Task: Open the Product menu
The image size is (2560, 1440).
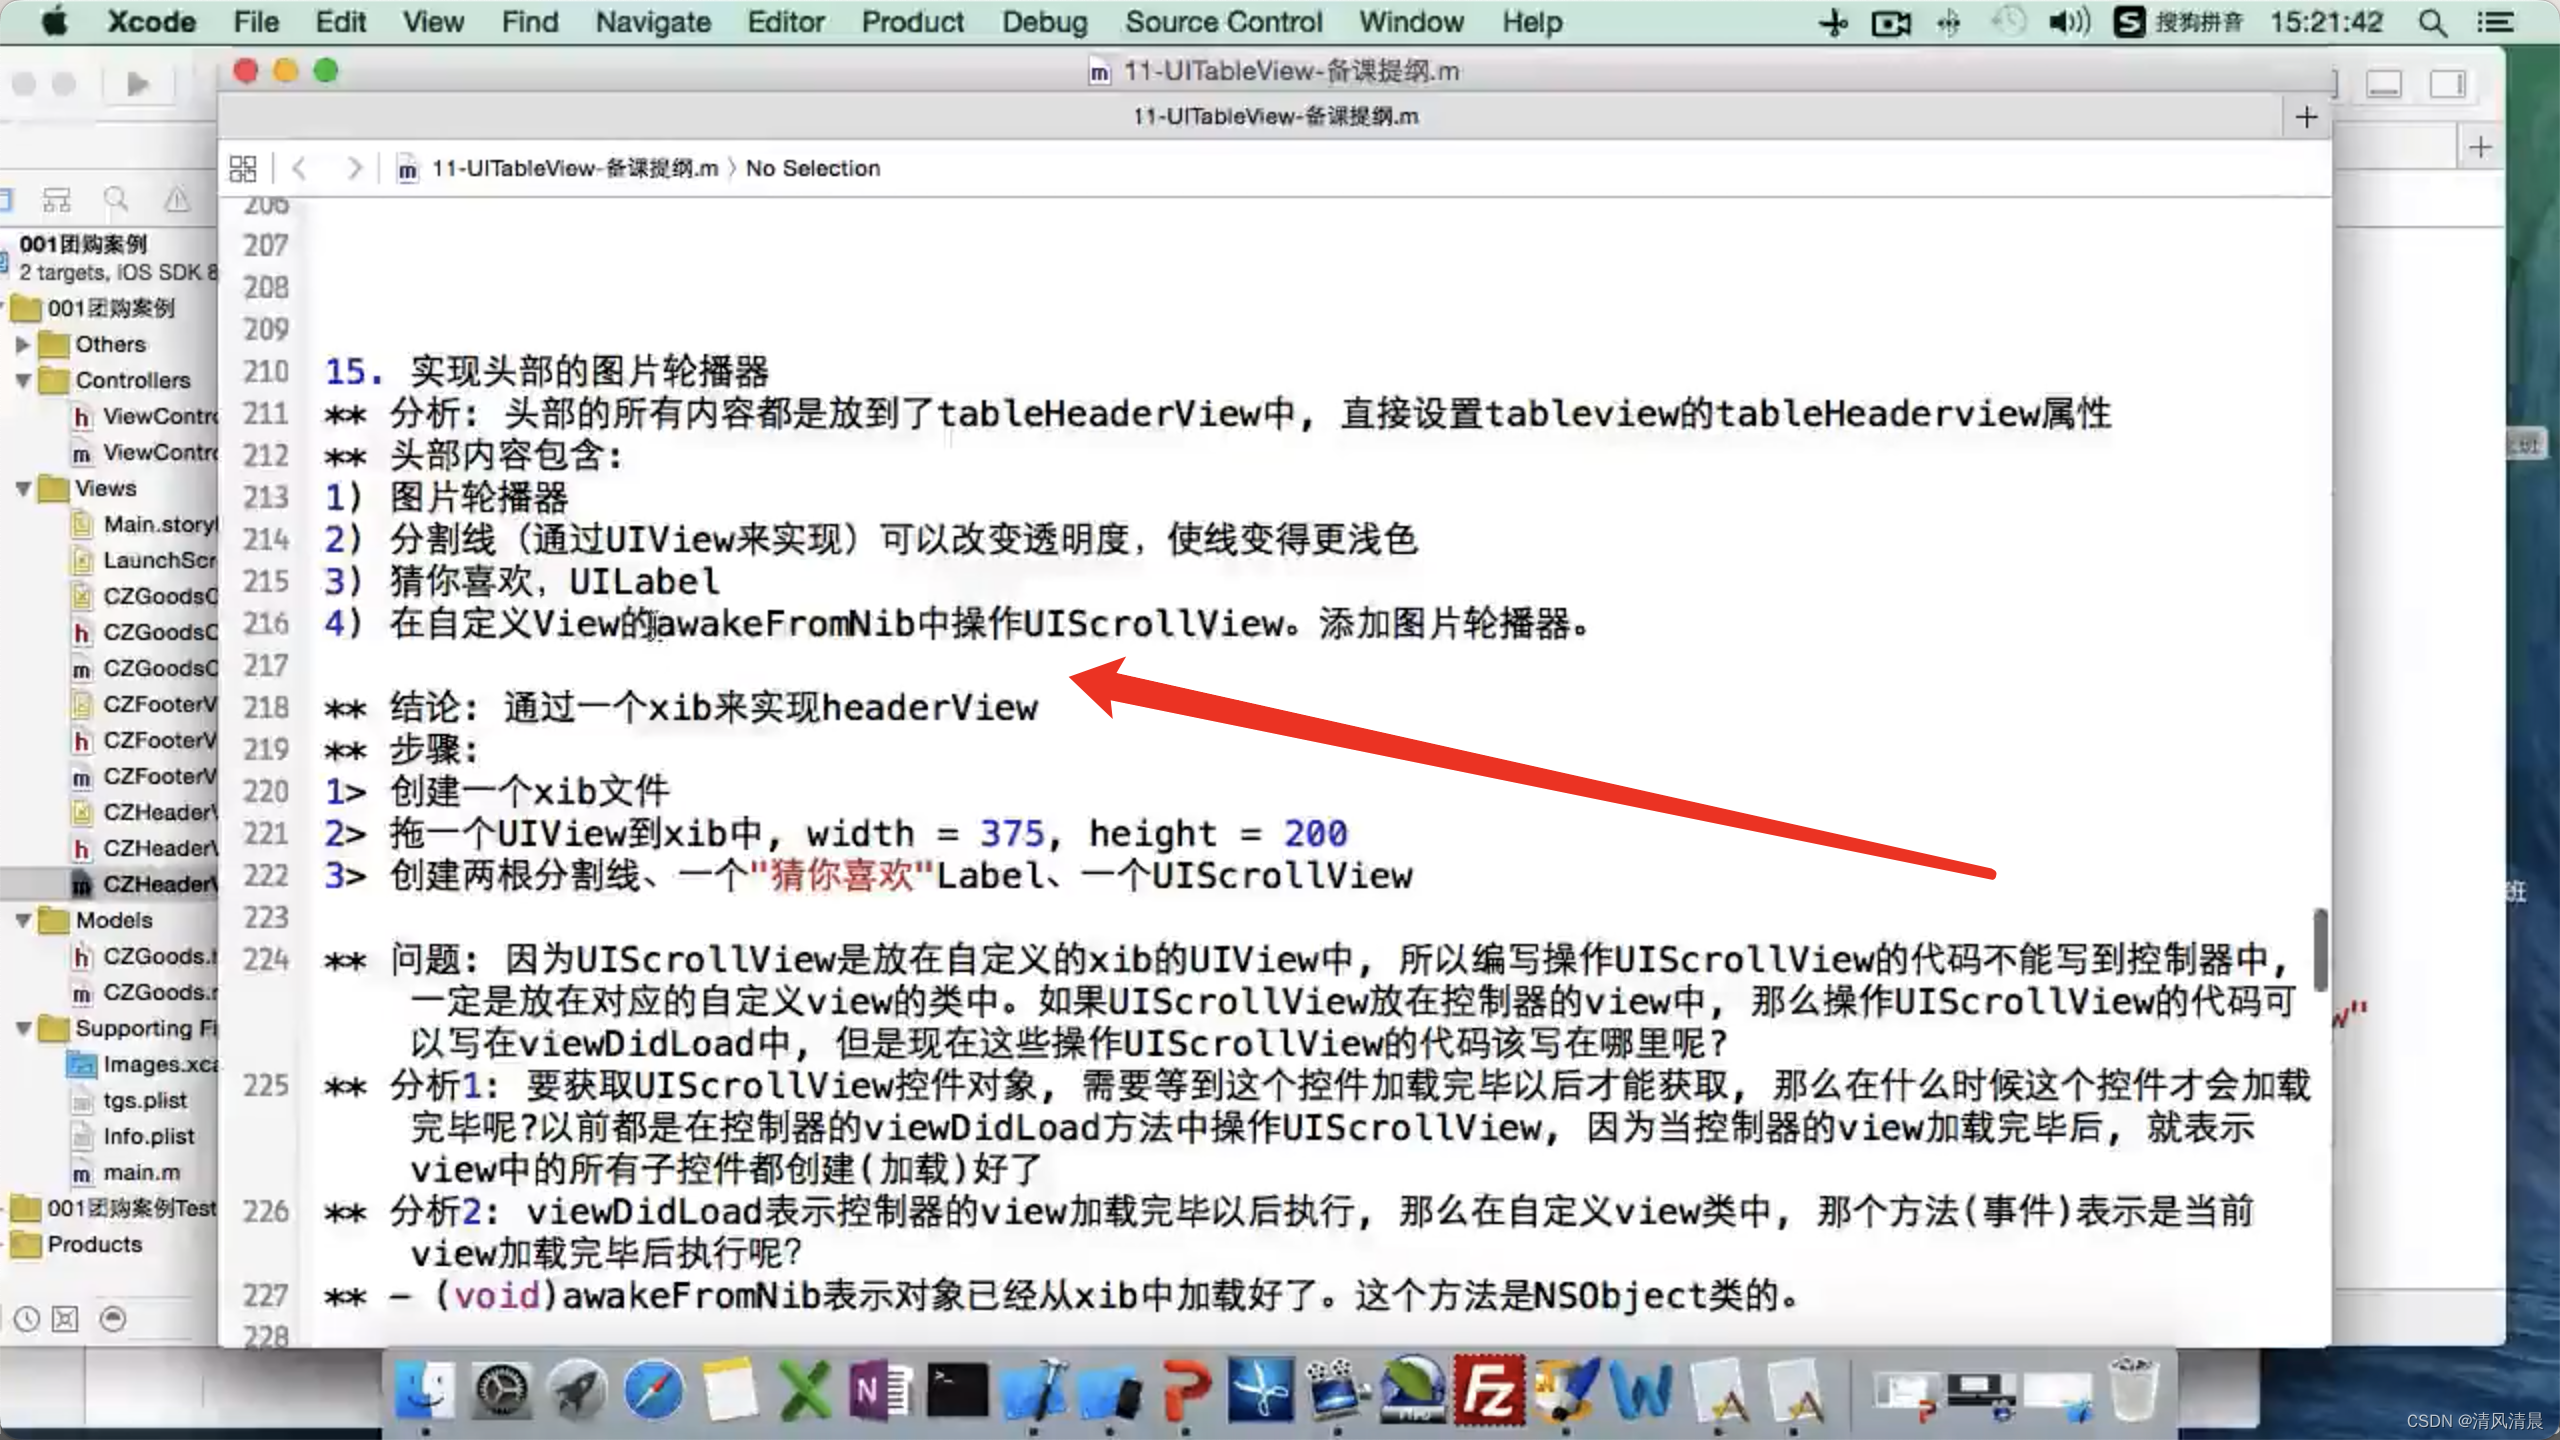Action: (x=913, y=22)
